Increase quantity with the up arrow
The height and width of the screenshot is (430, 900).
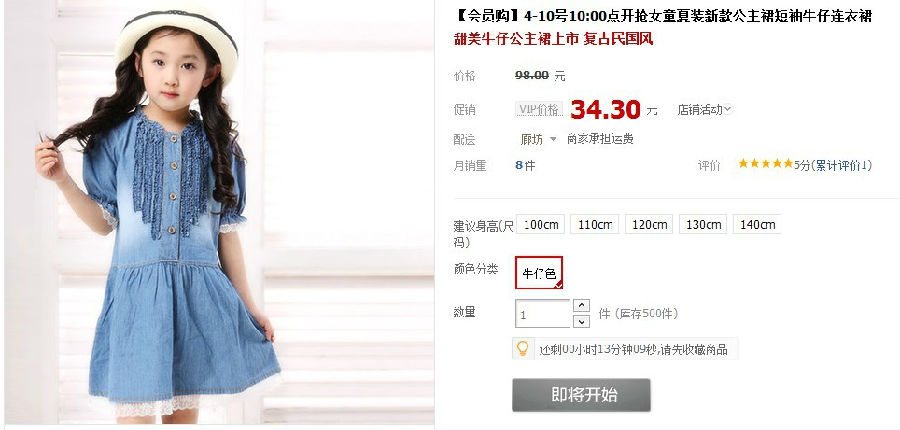point(582,305)
